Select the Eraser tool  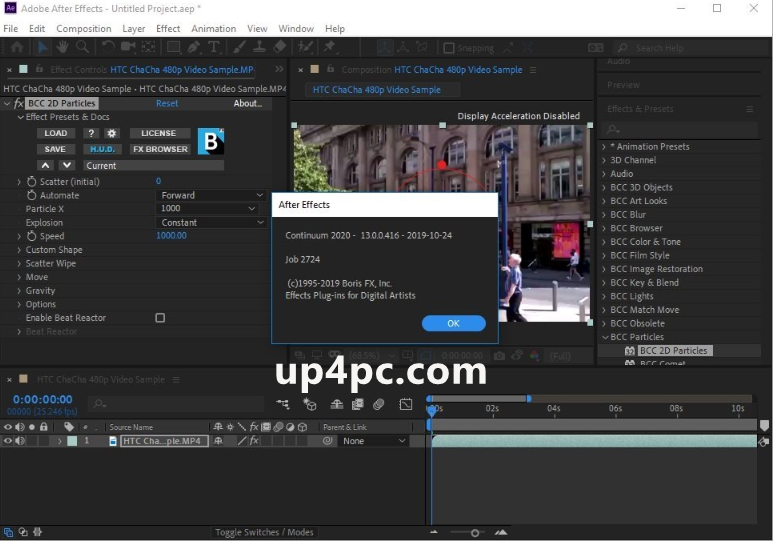(x=280, y=47)
